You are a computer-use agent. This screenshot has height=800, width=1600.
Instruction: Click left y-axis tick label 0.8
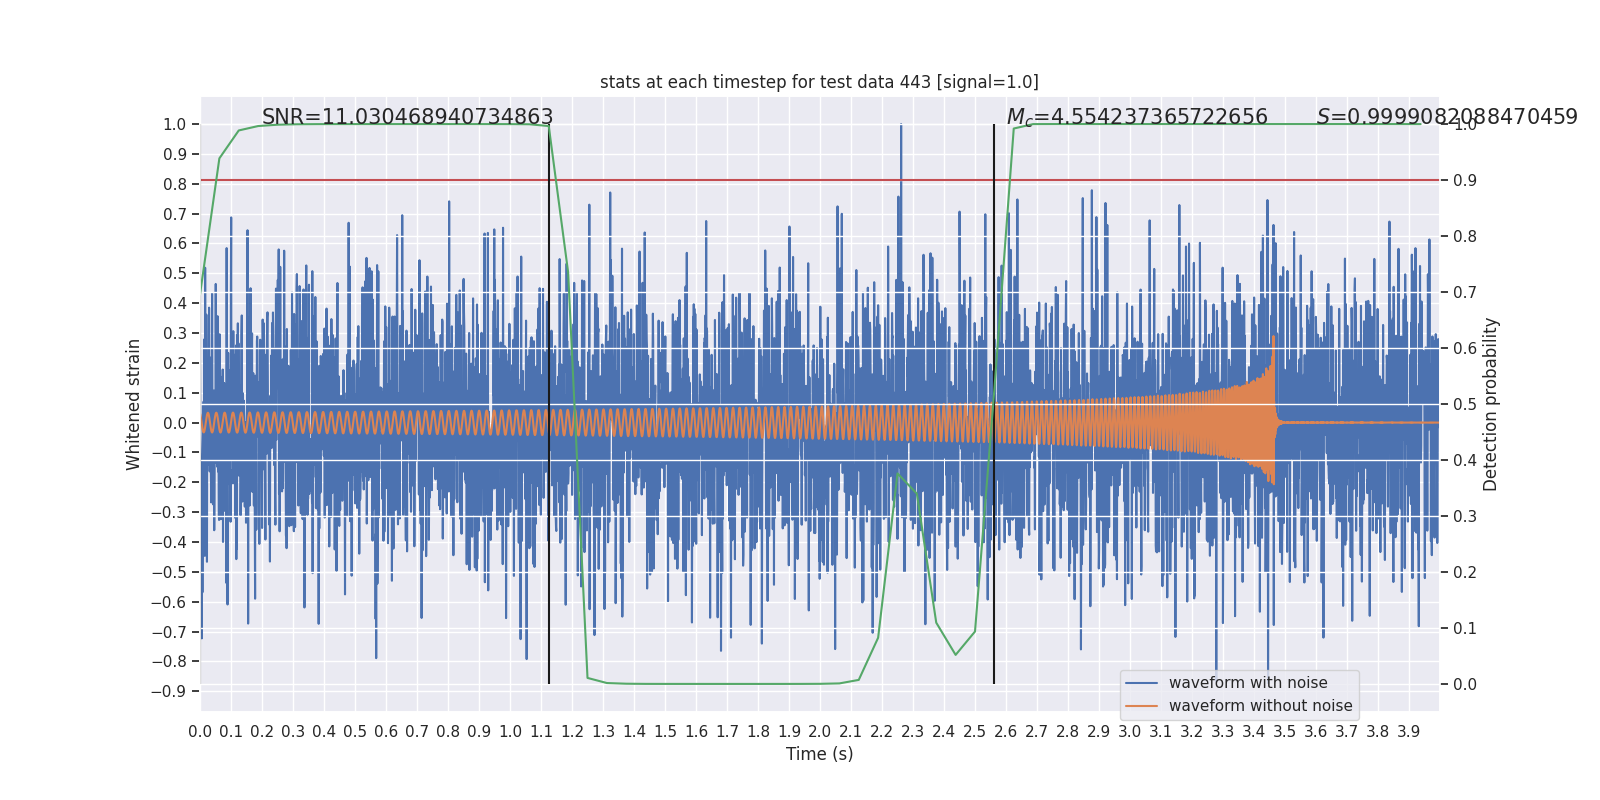point(175,184)
